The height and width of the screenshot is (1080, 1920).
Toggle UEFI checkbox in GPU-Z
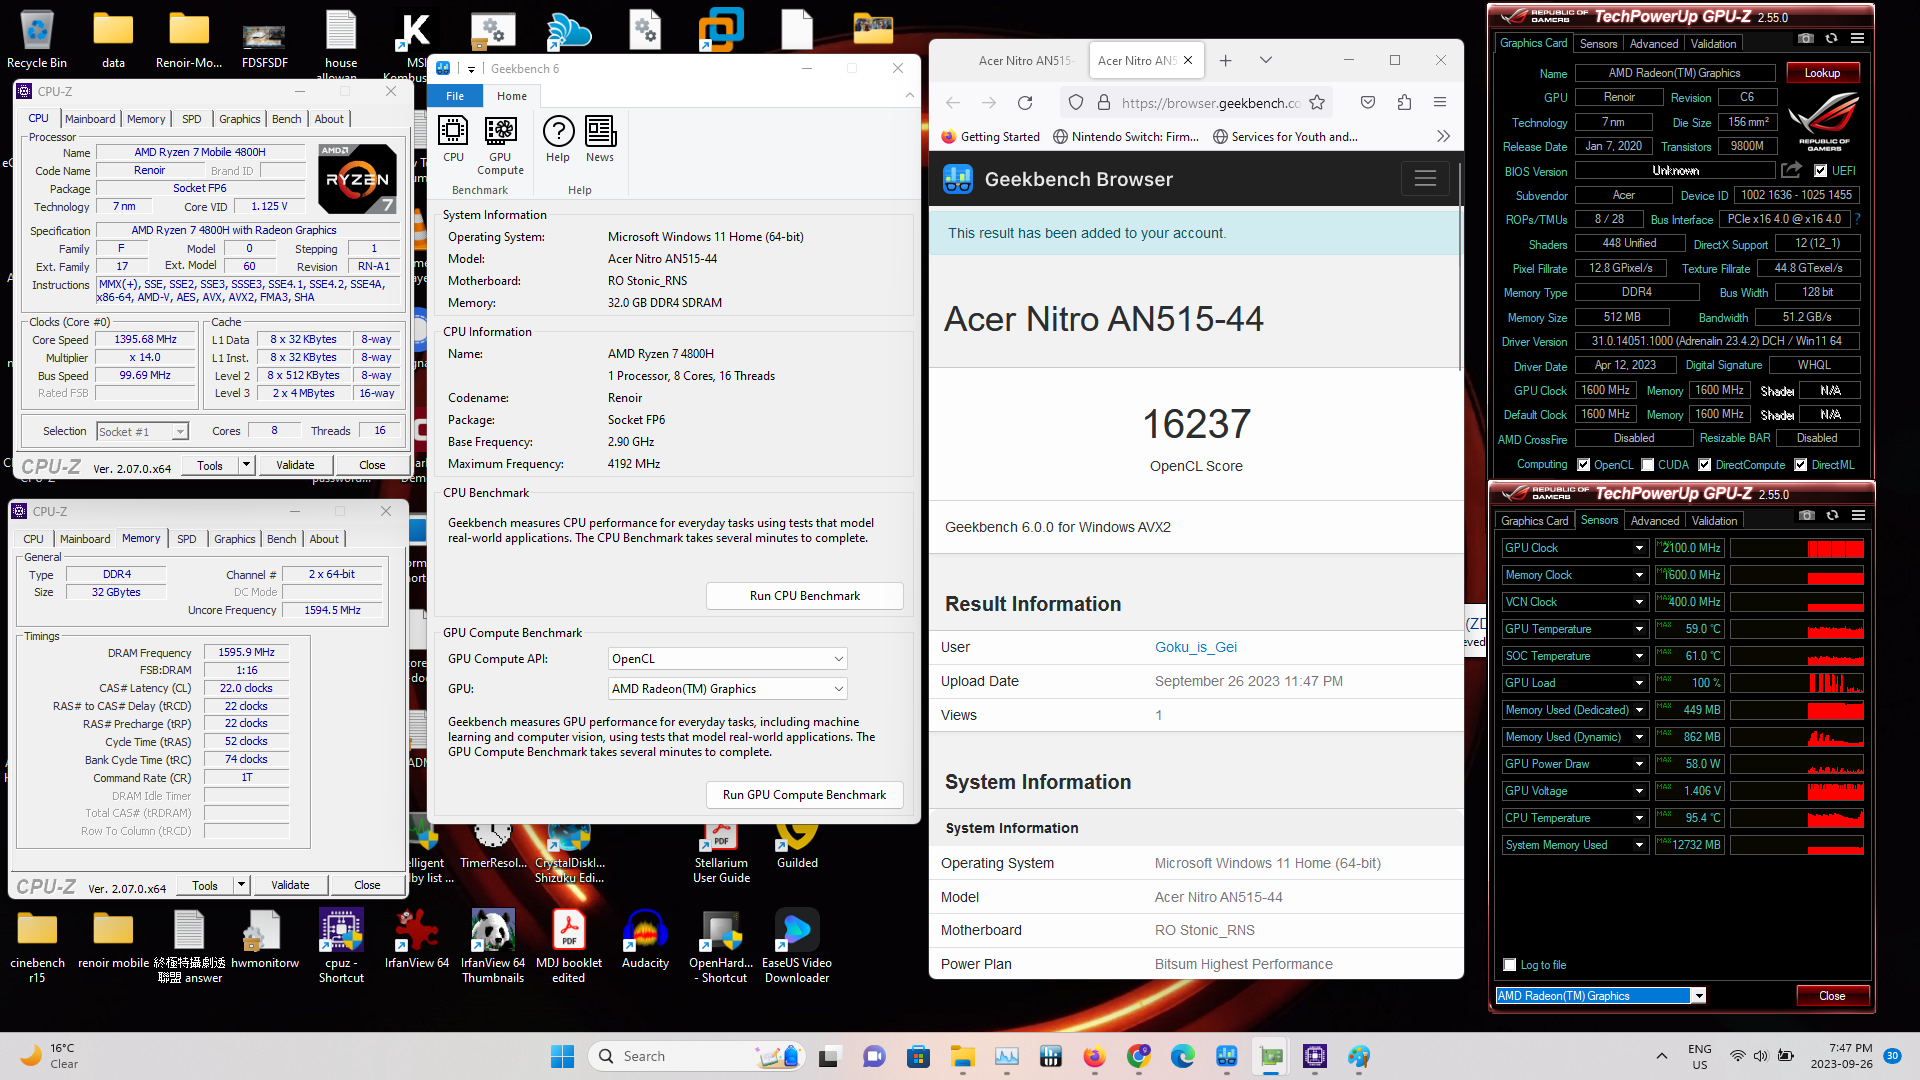point(1820,171)
